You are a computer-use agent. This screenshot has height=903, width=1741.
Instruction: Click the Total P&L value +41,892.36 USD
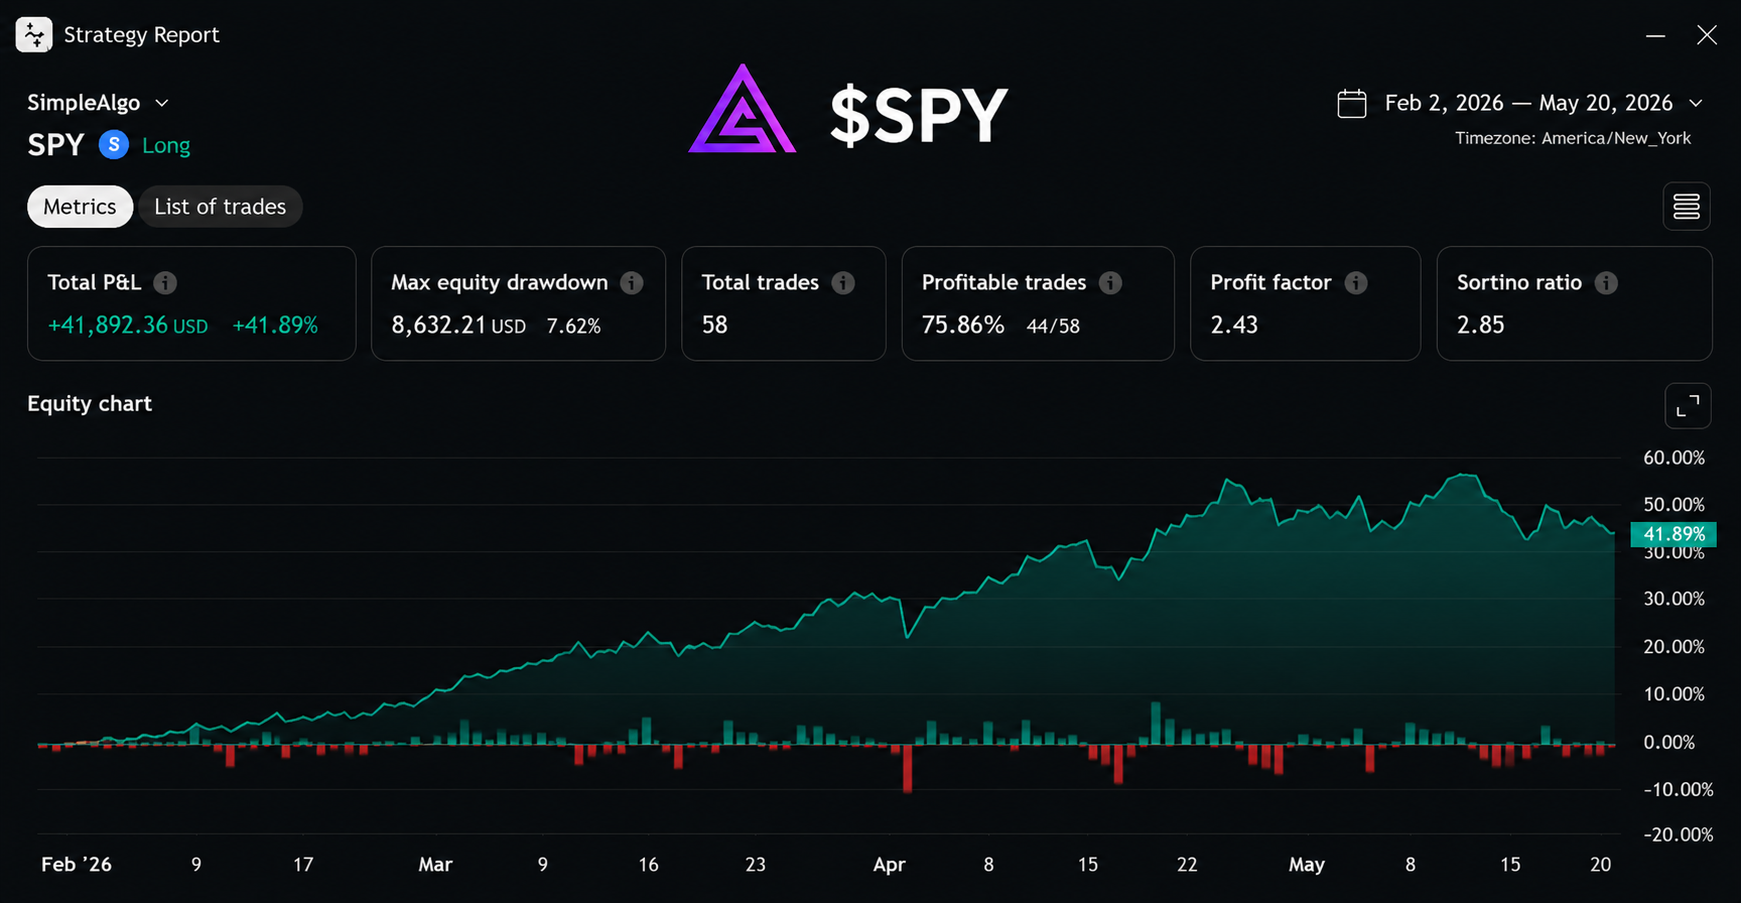point(128,325)
